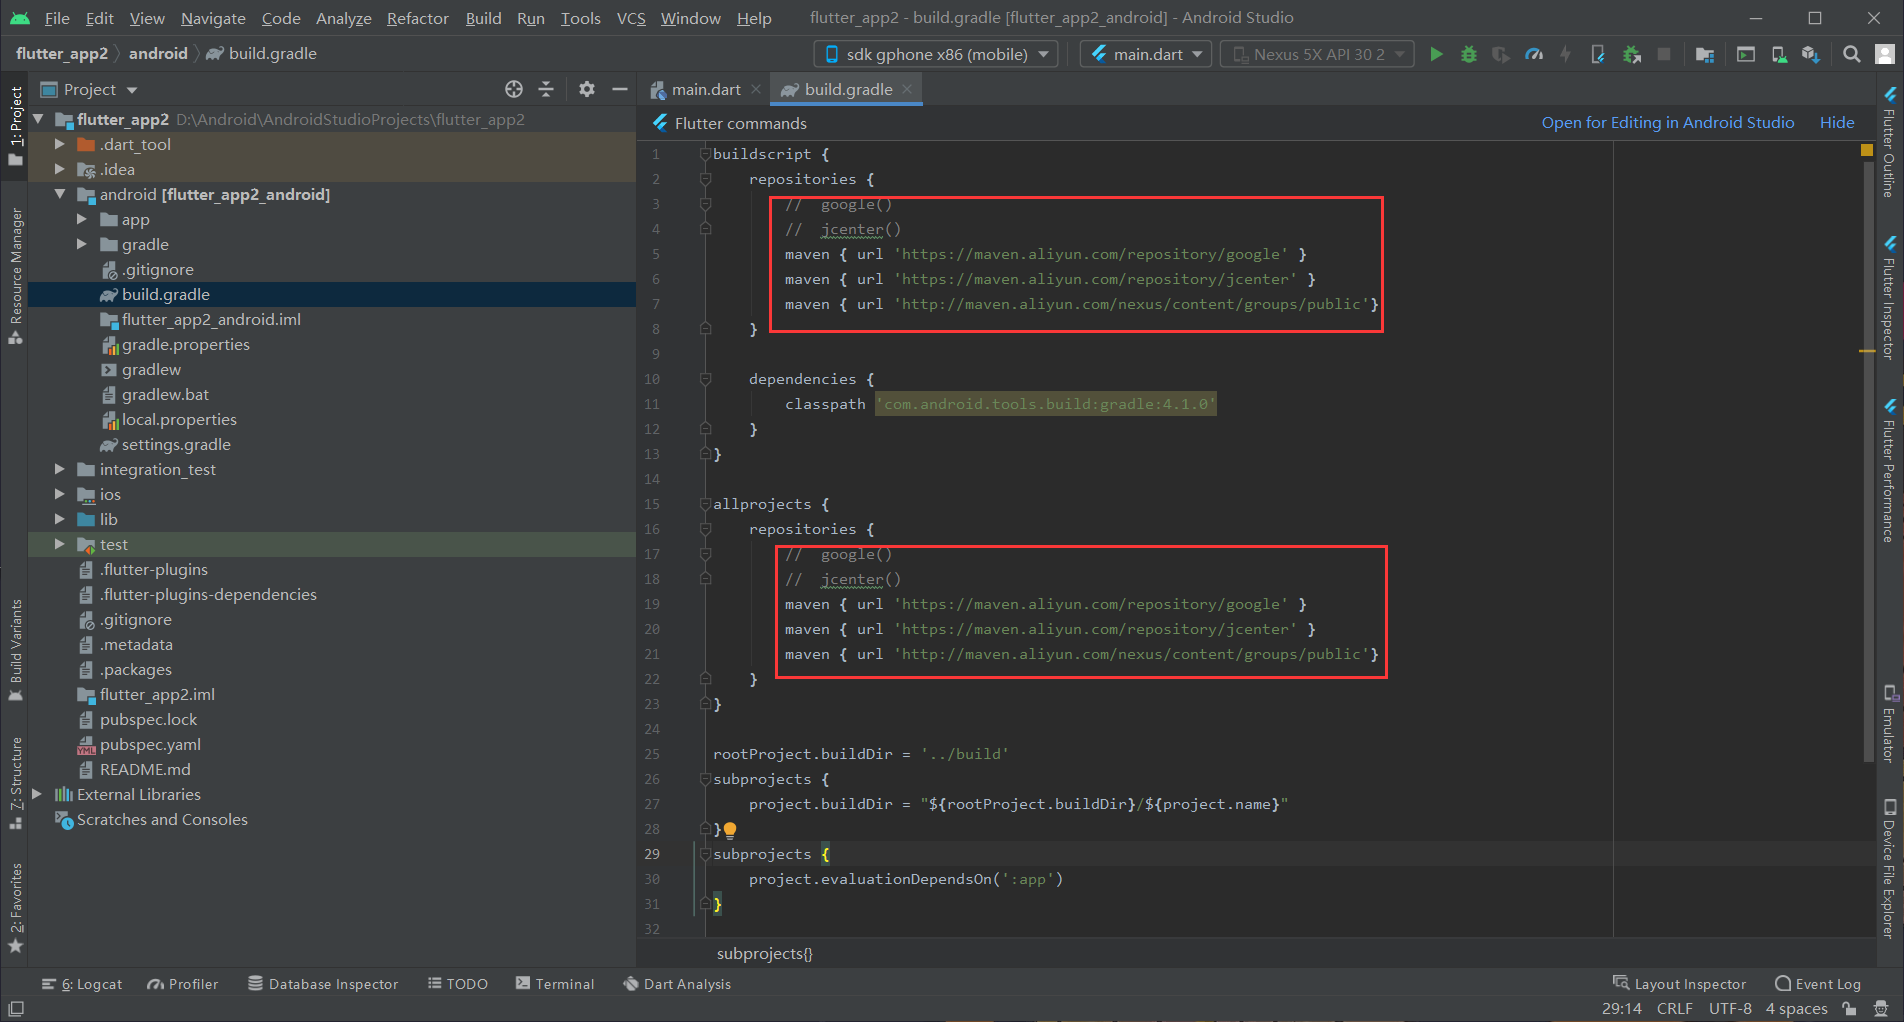1904x1022 pixels.
Task: Open the Flutter Performance side panel
Action: (1889, 471)
